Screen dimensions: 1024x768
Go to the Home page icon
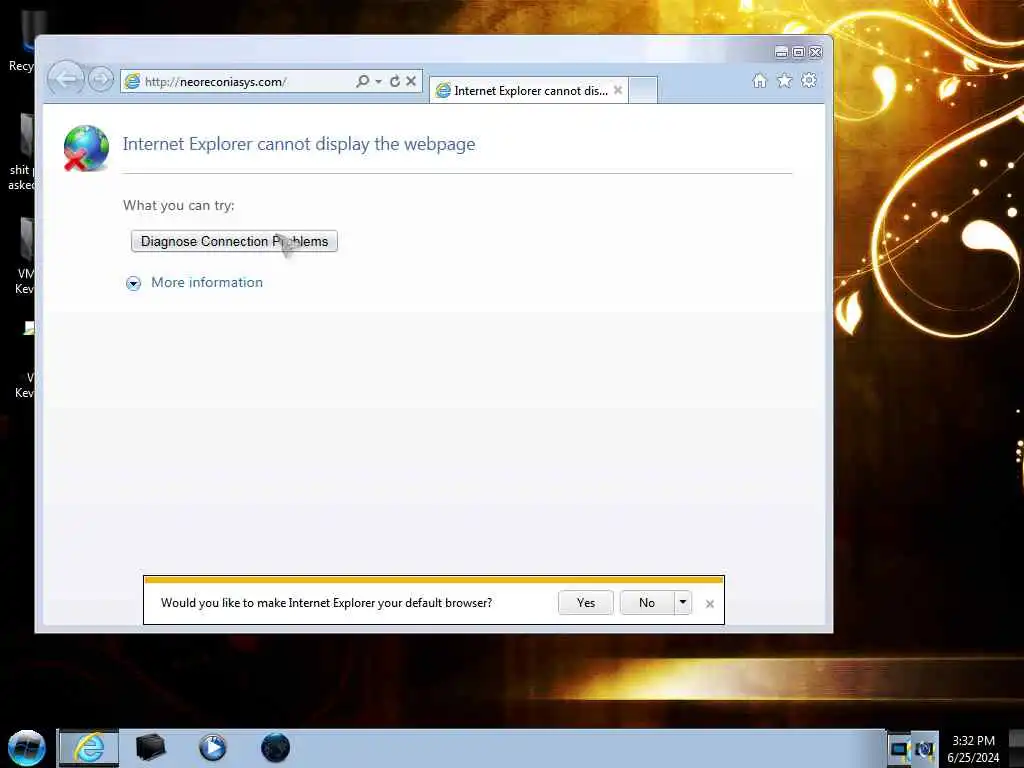coord(760,80)
